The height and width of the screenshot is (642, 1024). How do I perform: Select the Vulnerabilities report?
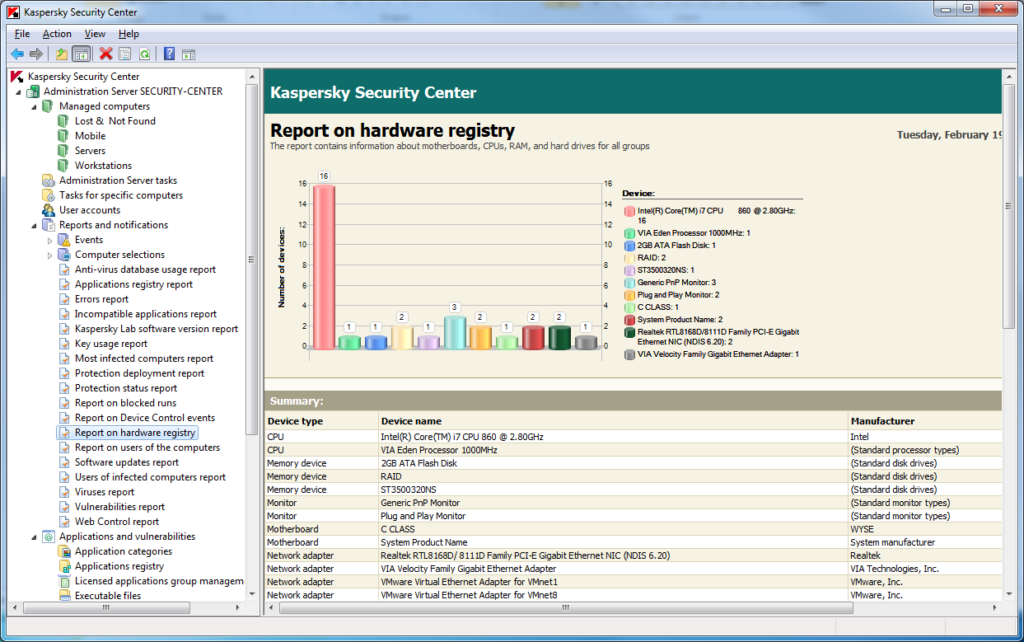pyautogui.click(x=120, y=507)
